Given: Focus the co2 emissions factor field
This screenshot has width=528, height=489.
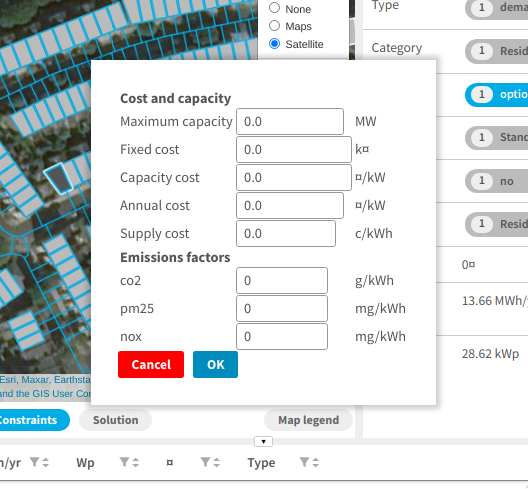Looking at the screenshot, I should 282,281.
